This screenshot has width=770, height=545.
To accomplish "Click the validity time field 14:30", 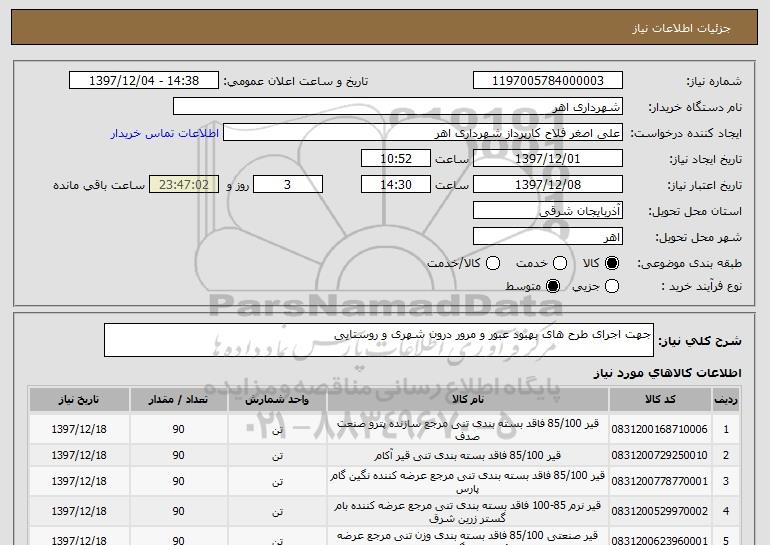I will click(x=396, y=185).
